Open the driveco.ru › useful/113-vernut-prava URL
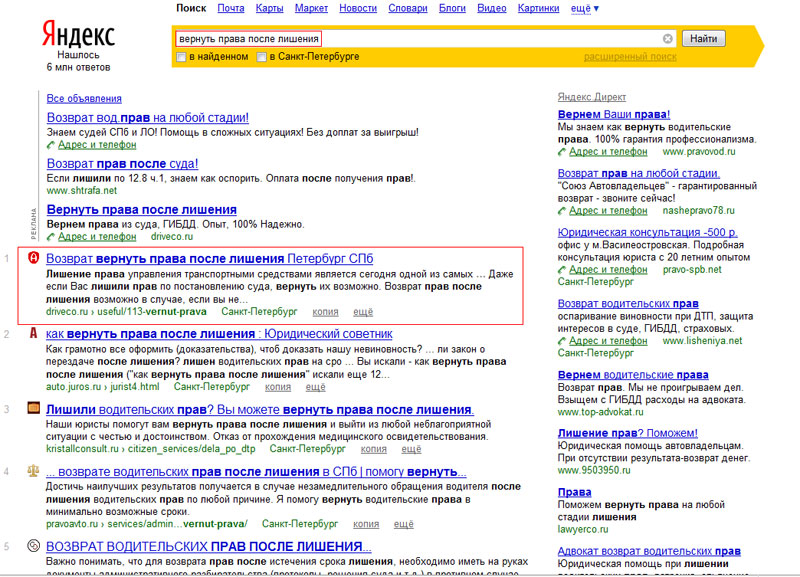The image size is (800, 577). pyautogui.click(x=127, y=312)
